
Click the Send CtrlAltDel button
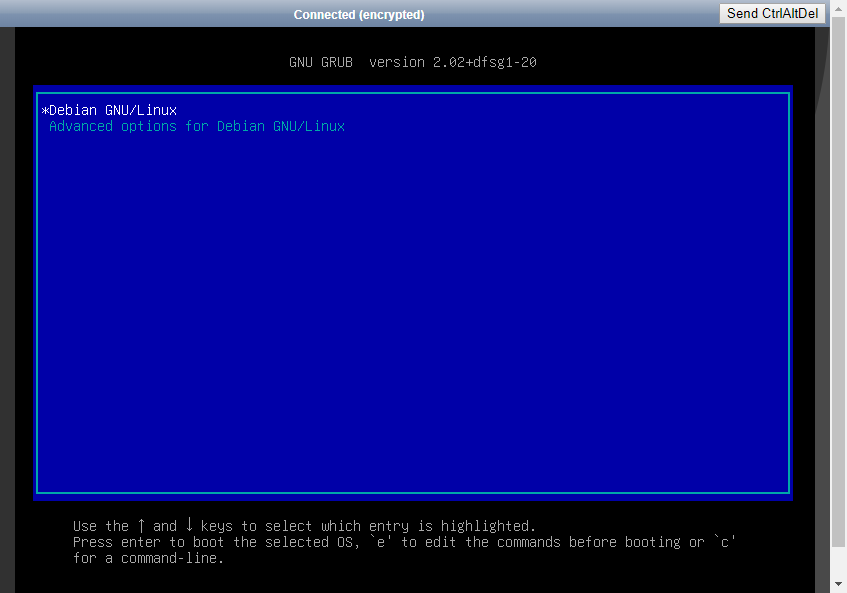click(772, 13)
